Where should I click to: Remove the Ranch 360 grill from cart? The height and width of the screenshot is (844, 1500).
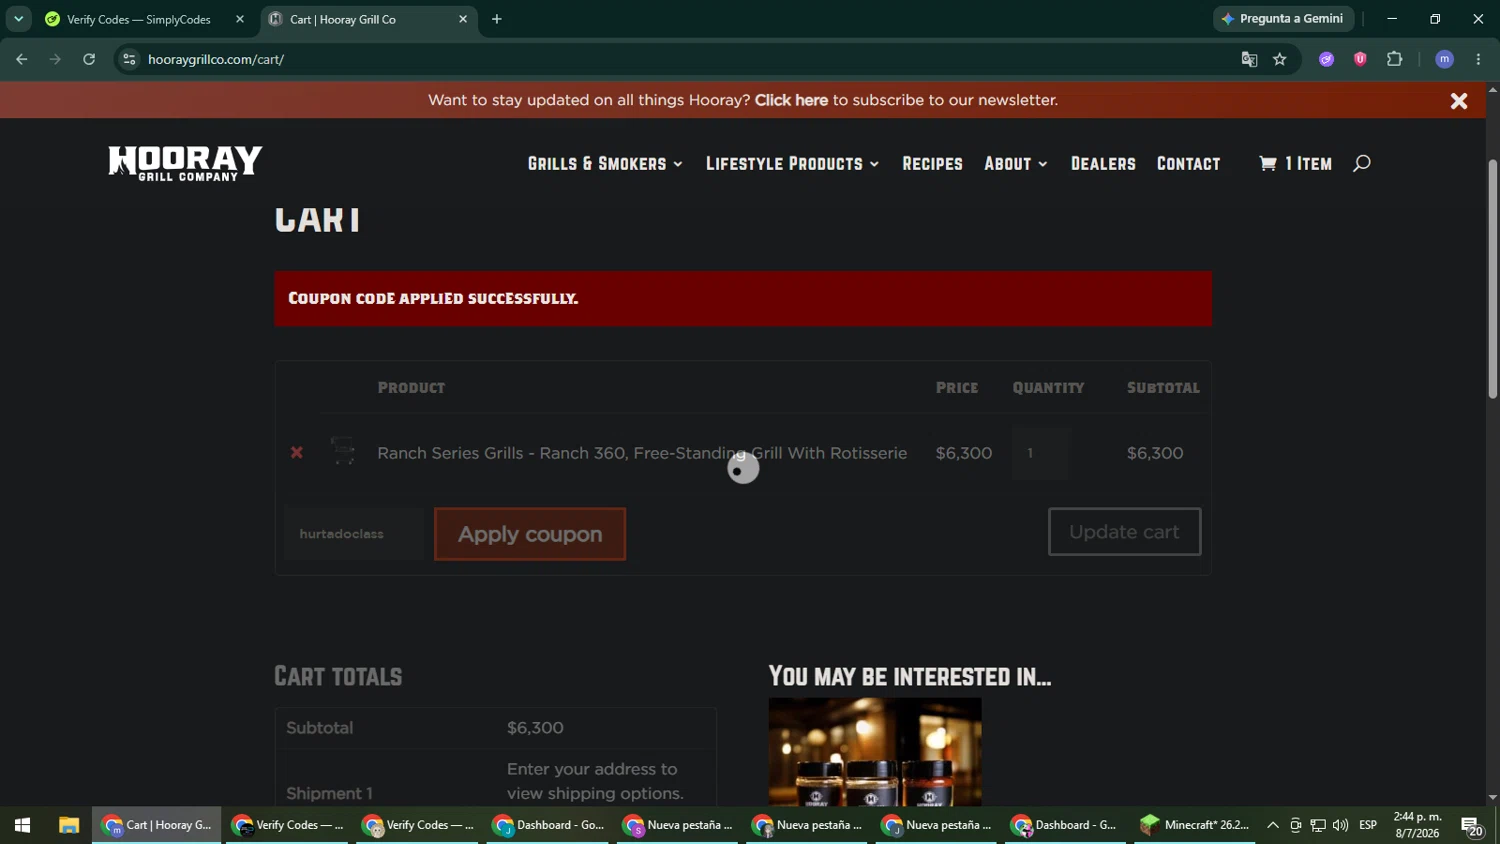[297, 453]
